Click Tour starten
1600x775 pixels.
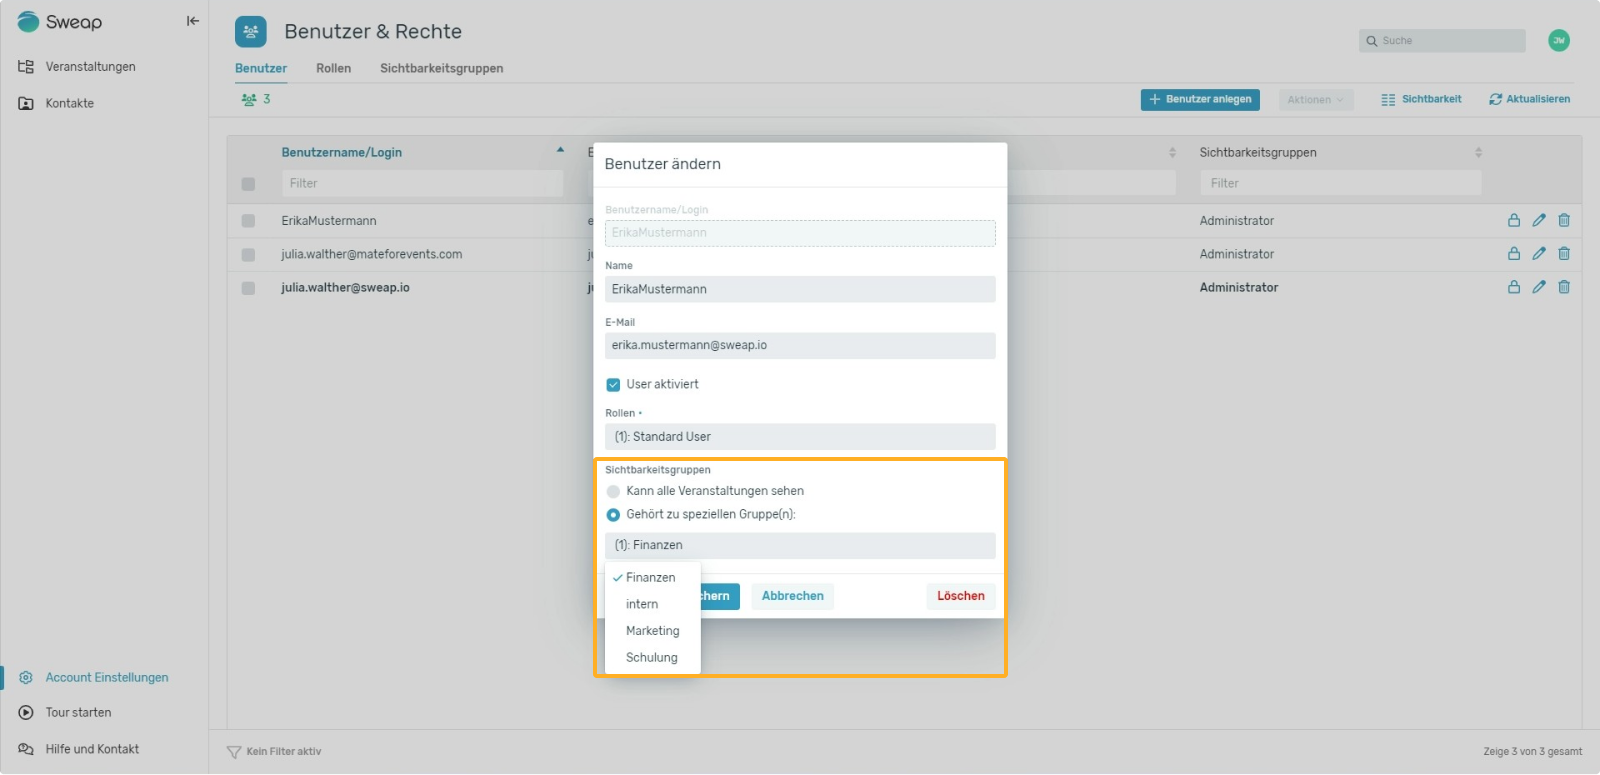point(78,713)
